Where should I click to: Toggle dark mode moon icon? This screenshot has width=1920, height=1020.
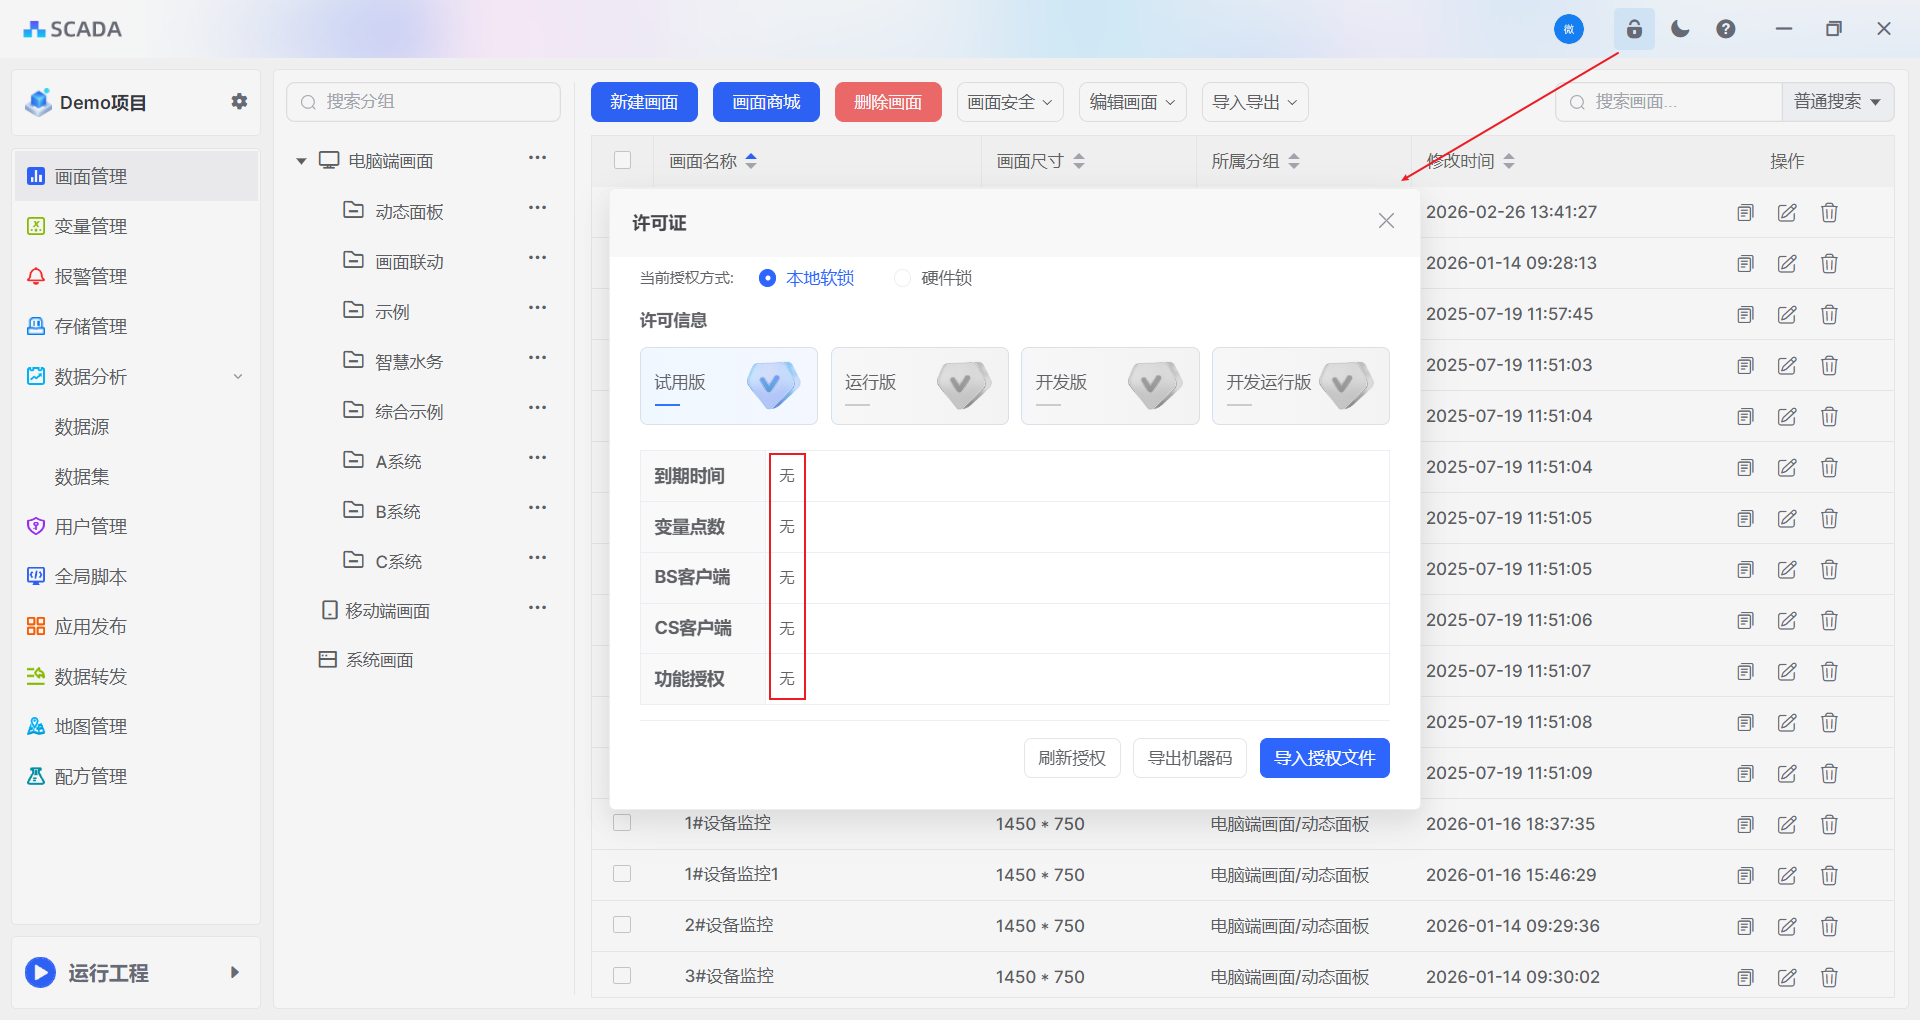click(1680, 29)
